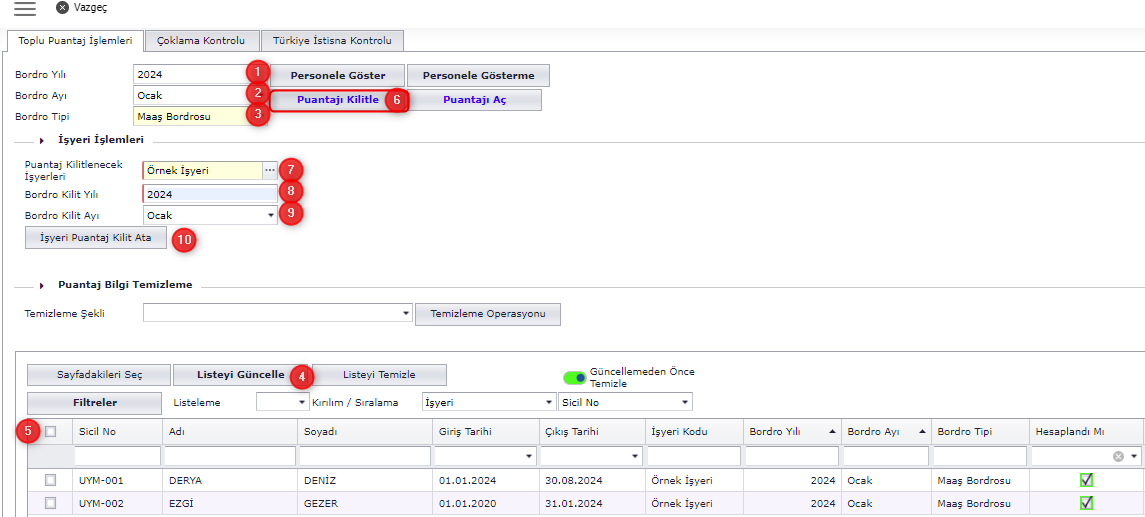Sort by the Bordro Tipi column header
1145x517 pixels.
coord(980,432)
